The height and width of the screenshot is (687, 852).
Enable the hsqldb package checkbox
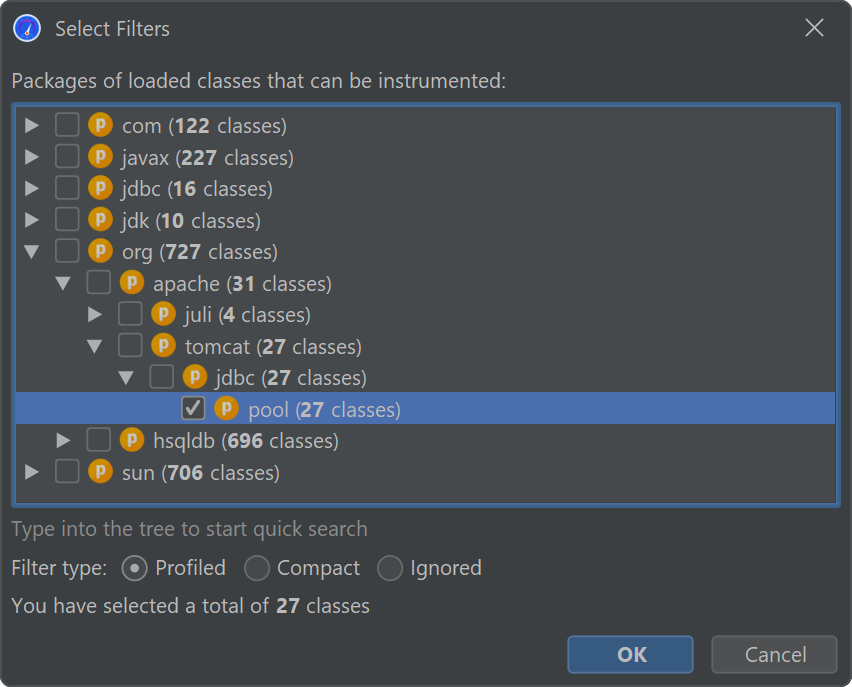pos(99,440)
